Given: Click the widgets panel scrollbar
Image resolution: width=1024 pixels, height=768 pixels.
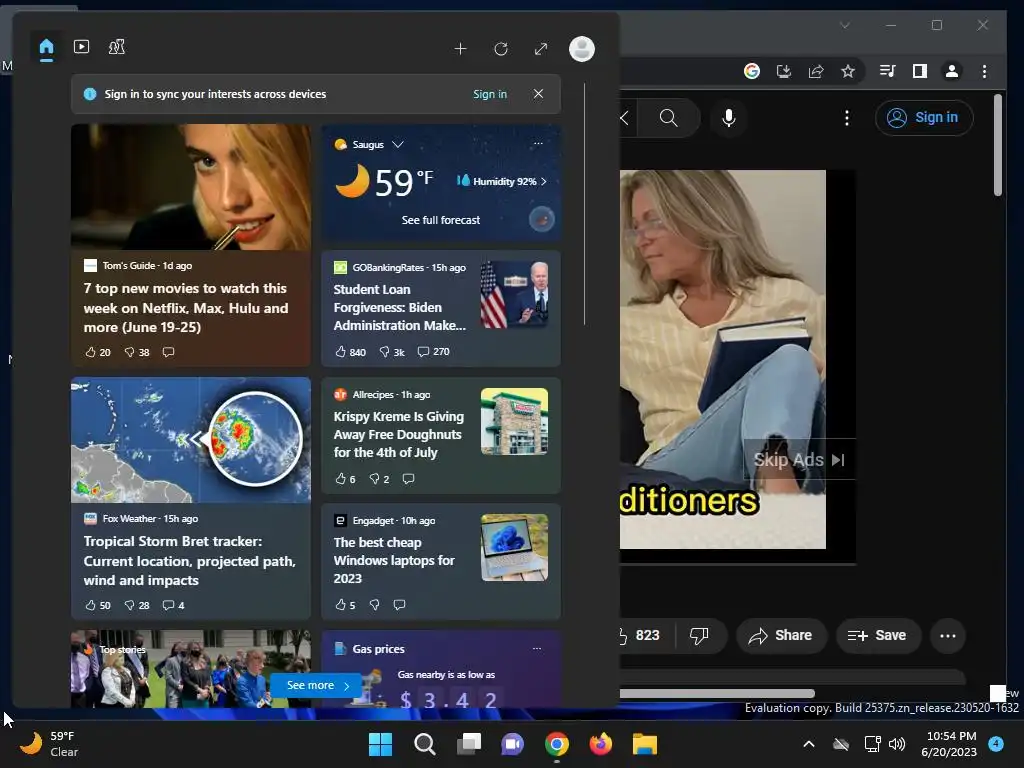Looking at the screenshot, I should (x=584, y=204).
